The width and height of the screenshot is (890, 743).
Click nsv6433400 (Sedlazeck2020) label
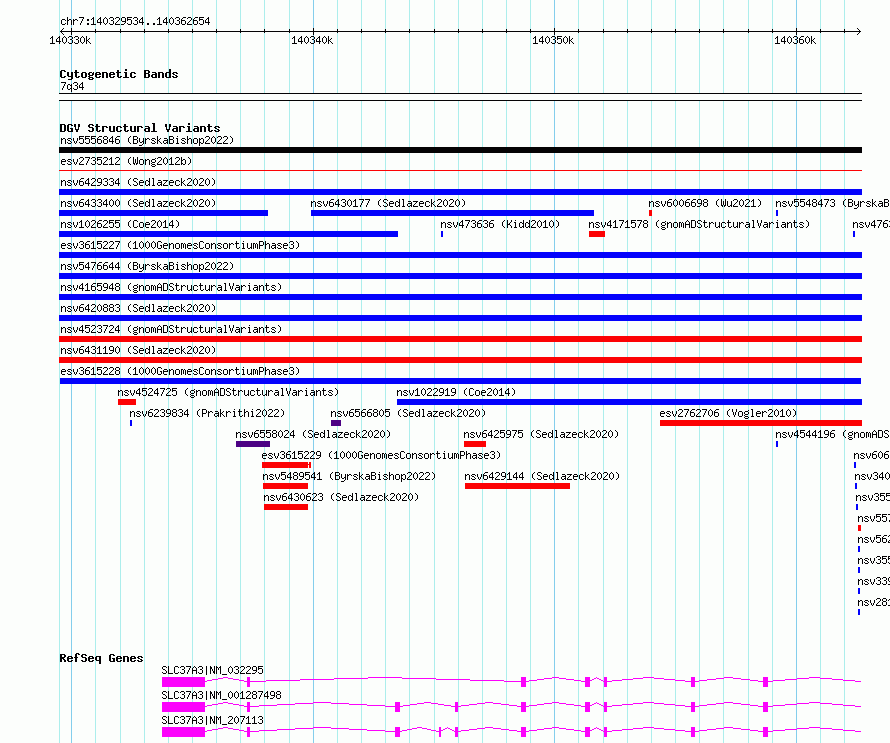click(138, 203)
